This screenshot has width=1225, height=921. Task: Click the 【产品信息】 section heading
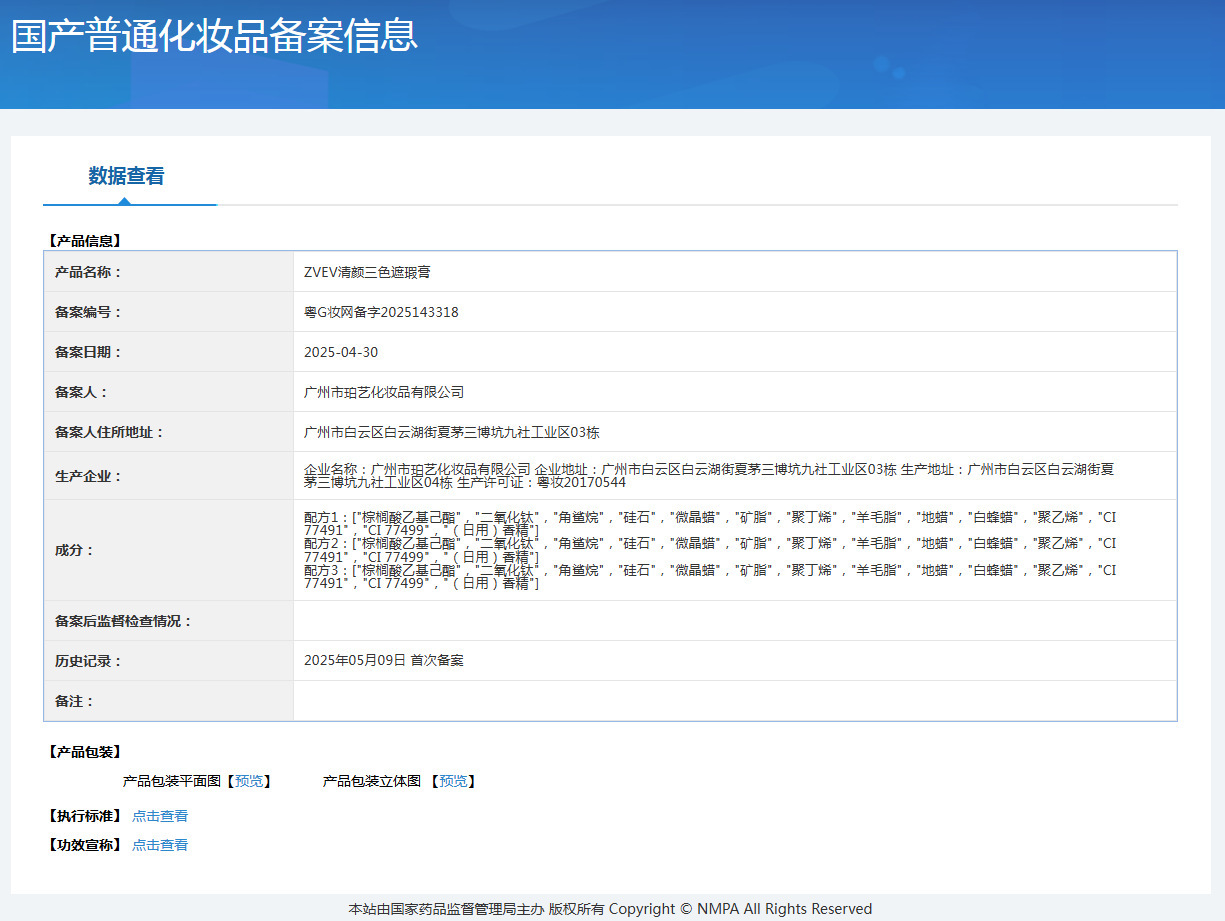point(84,241)
